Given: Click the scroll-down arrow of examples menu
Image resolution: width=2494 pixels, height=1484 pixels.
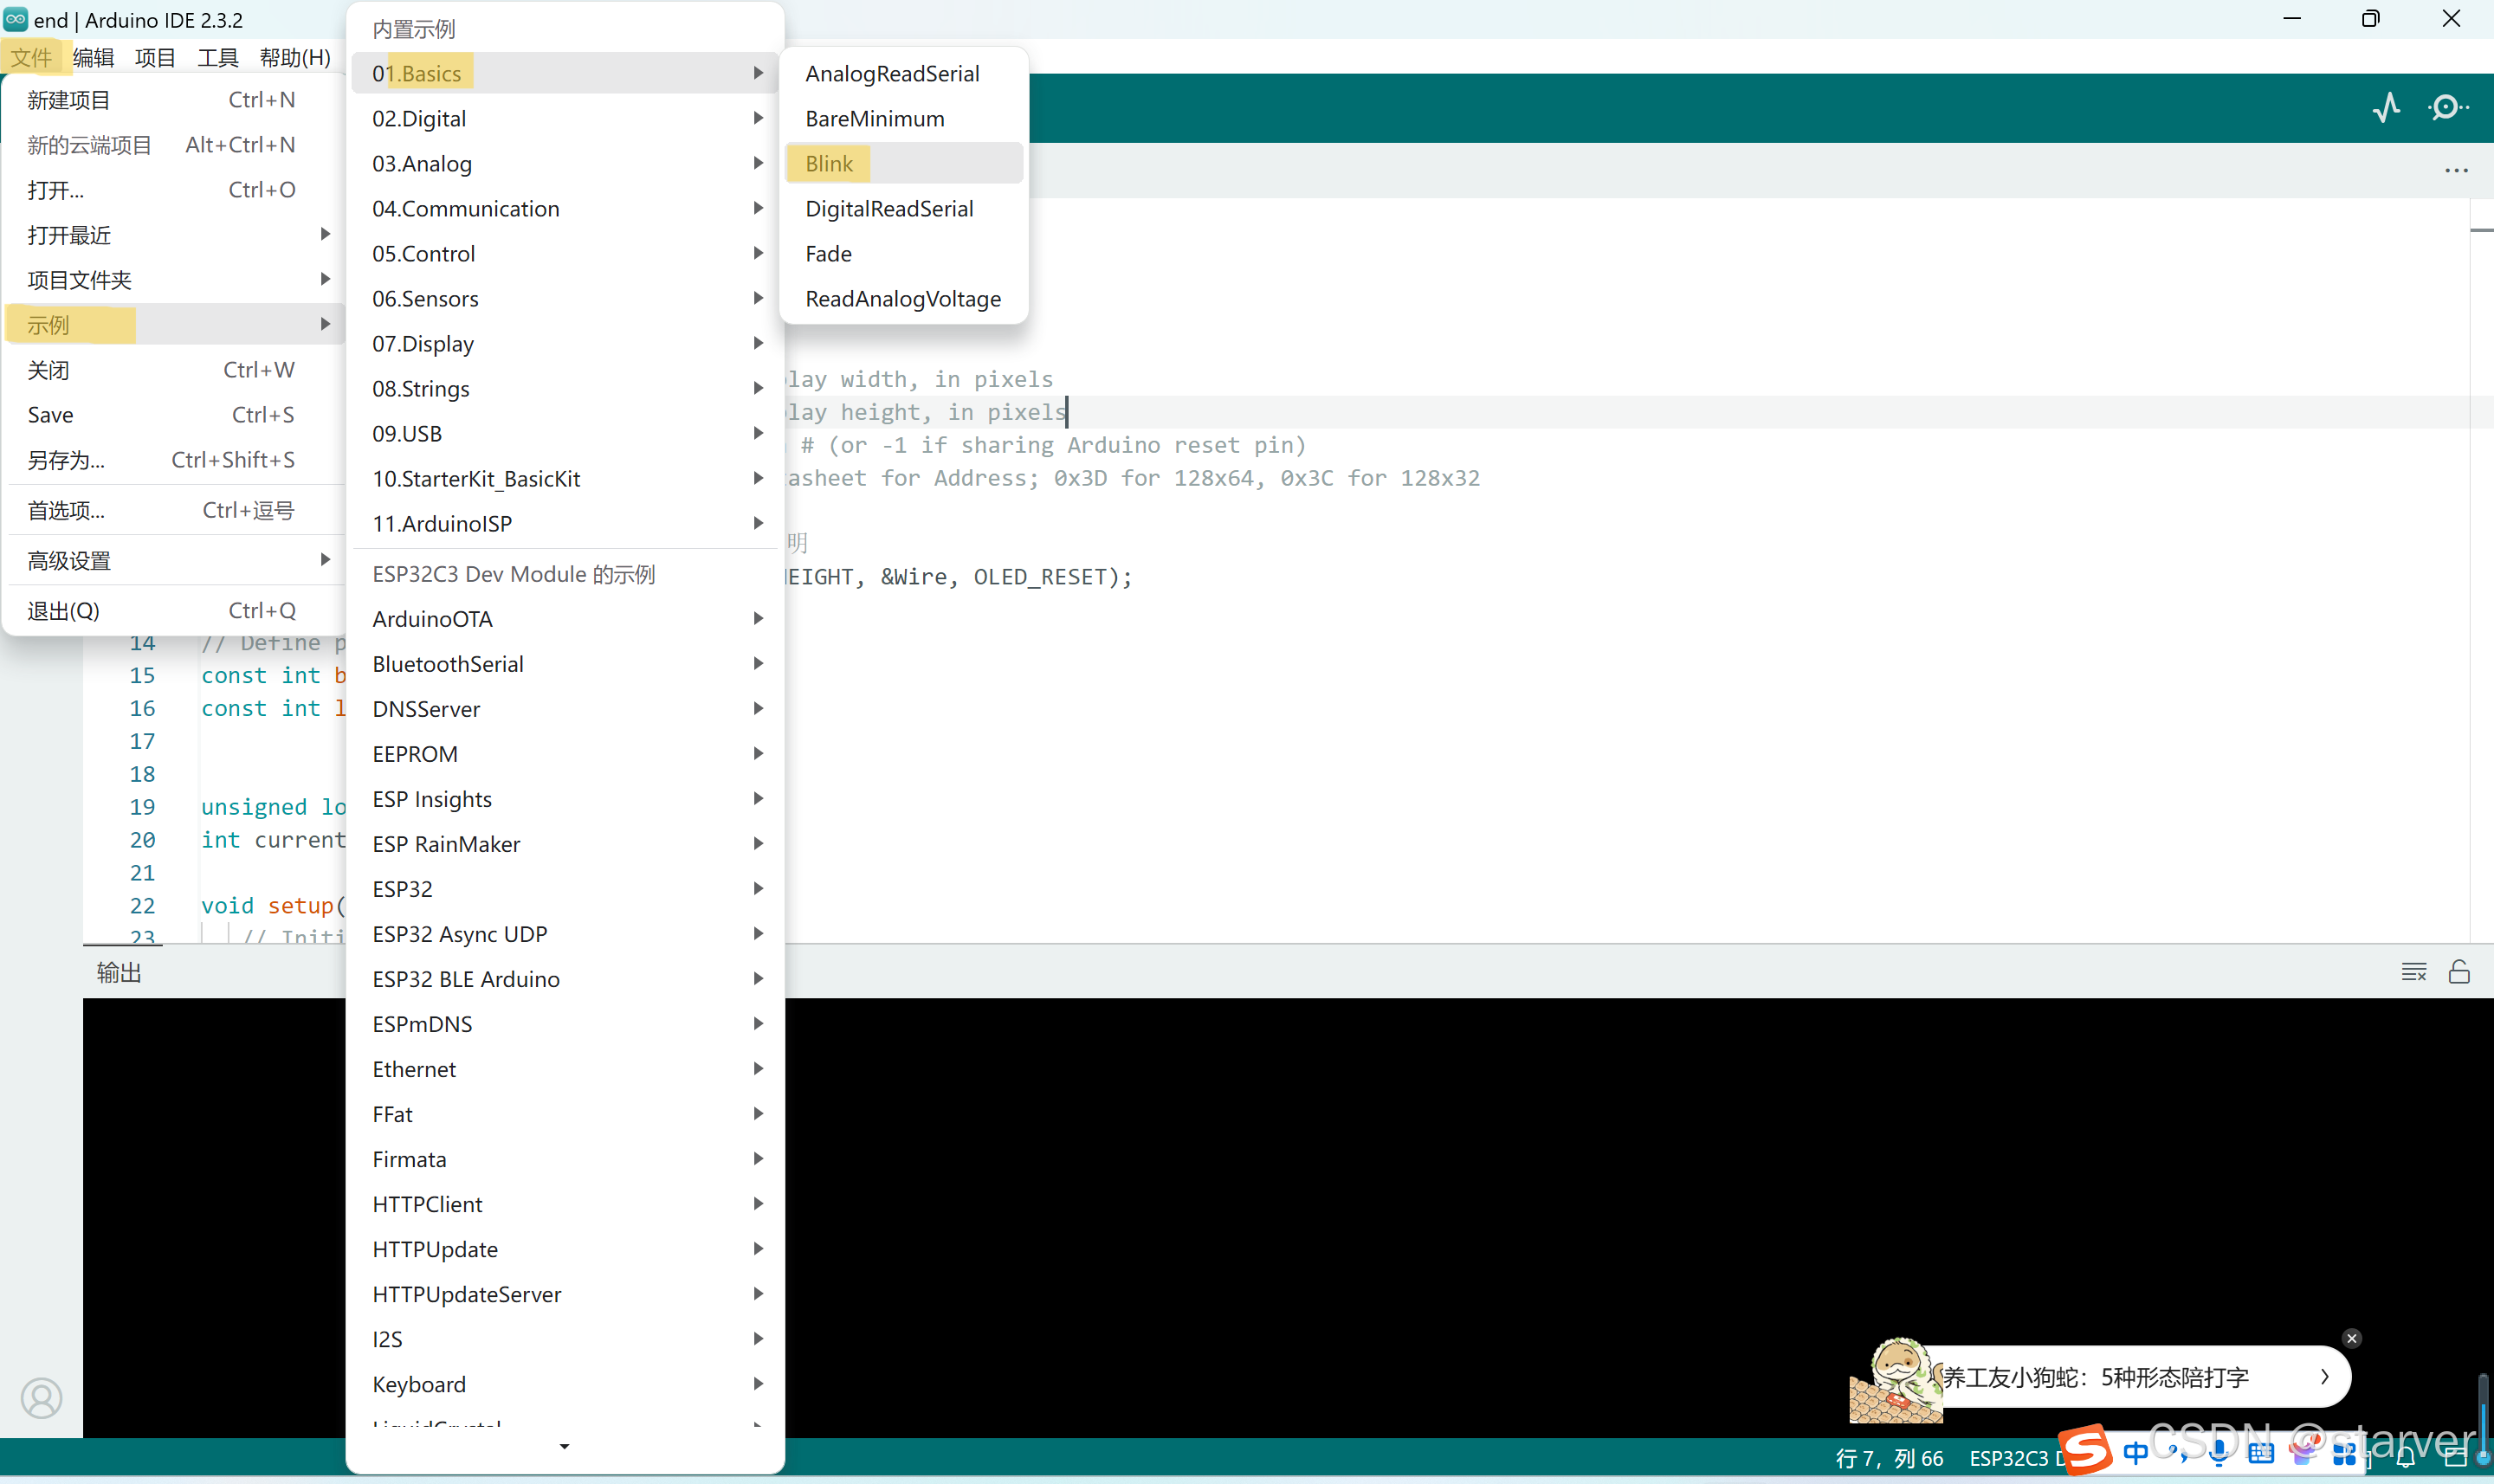Looking at the screenshot, I should pos(565,1447).
